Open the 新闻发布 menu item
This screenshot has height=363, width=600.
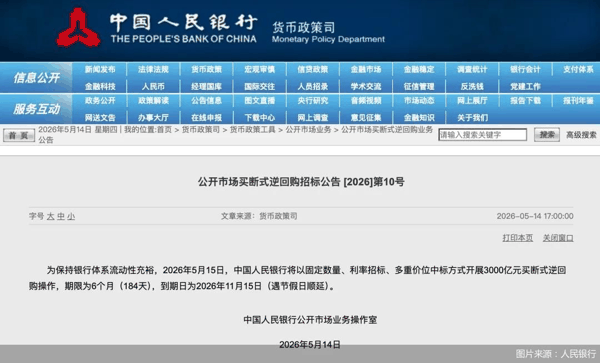[x=100, y=69]
